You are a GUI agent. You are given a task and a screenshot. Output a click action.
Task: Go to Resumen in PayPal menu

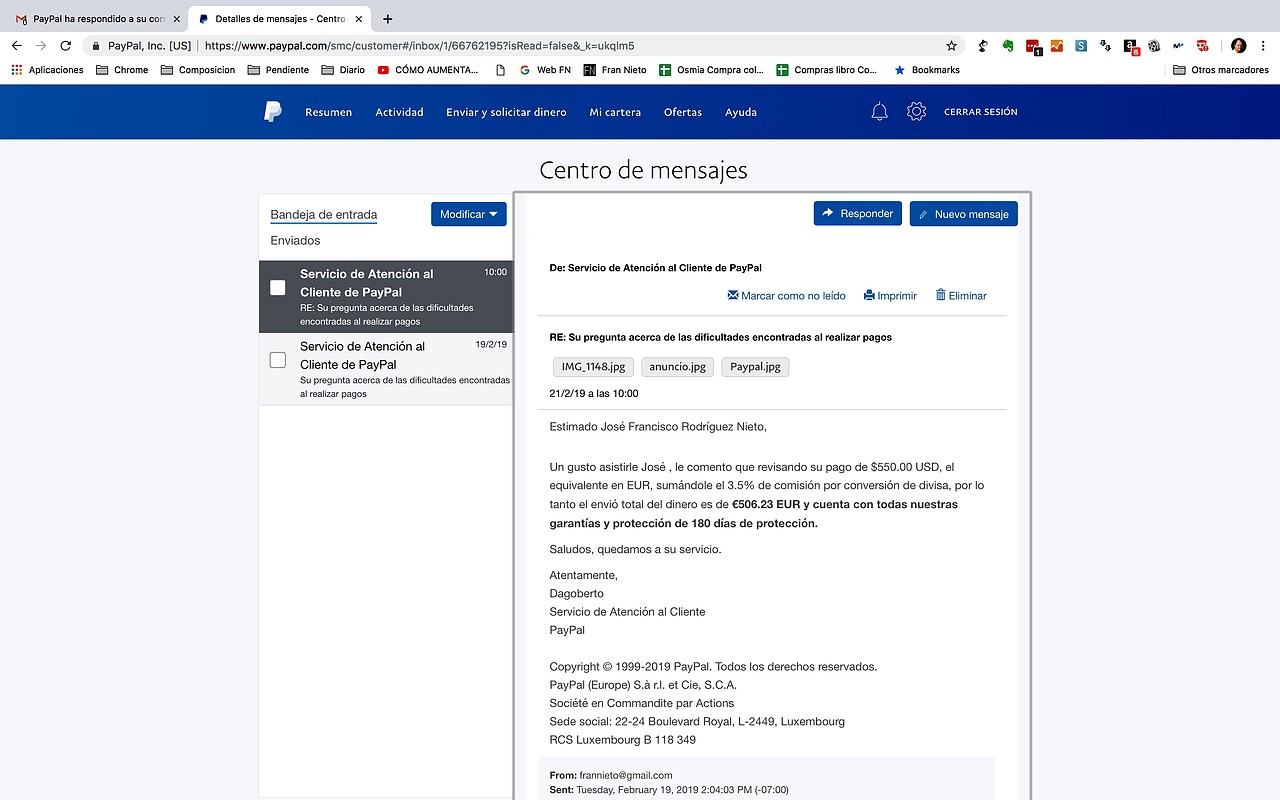coord(328,112)
